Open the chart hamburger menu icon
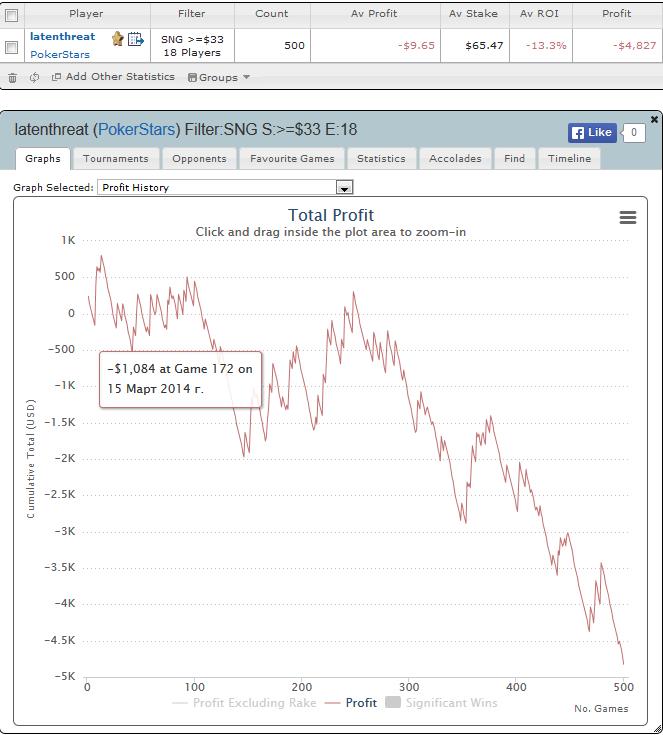 click(628, 217)
